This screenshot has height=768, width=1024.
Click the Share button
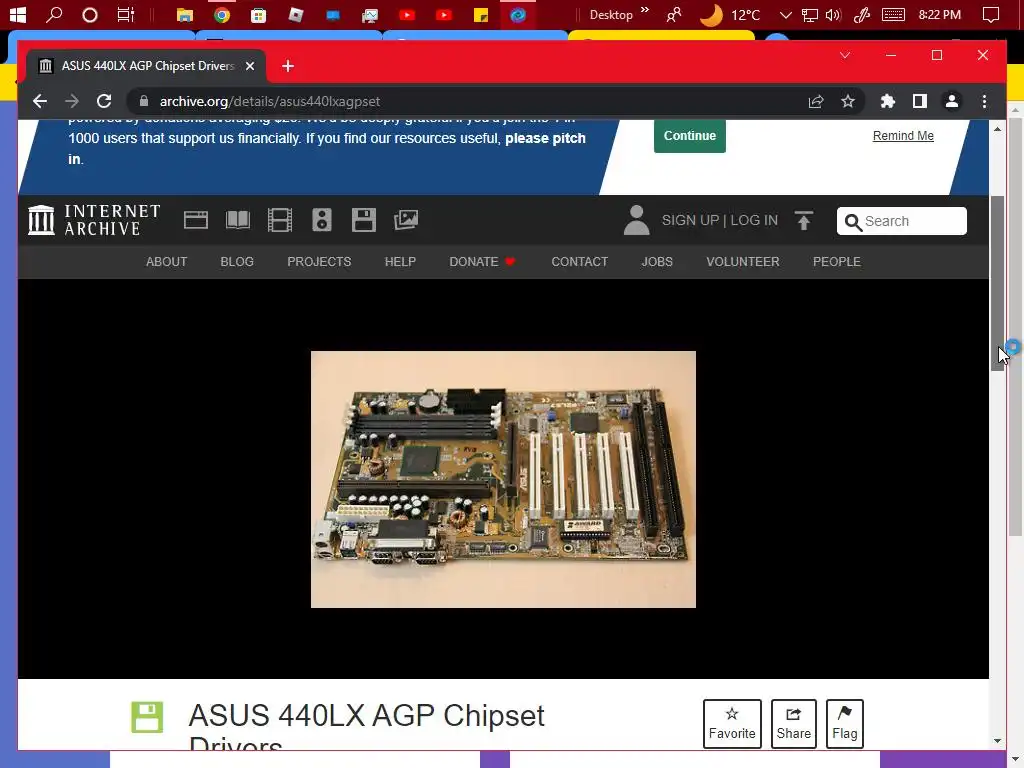793,724
